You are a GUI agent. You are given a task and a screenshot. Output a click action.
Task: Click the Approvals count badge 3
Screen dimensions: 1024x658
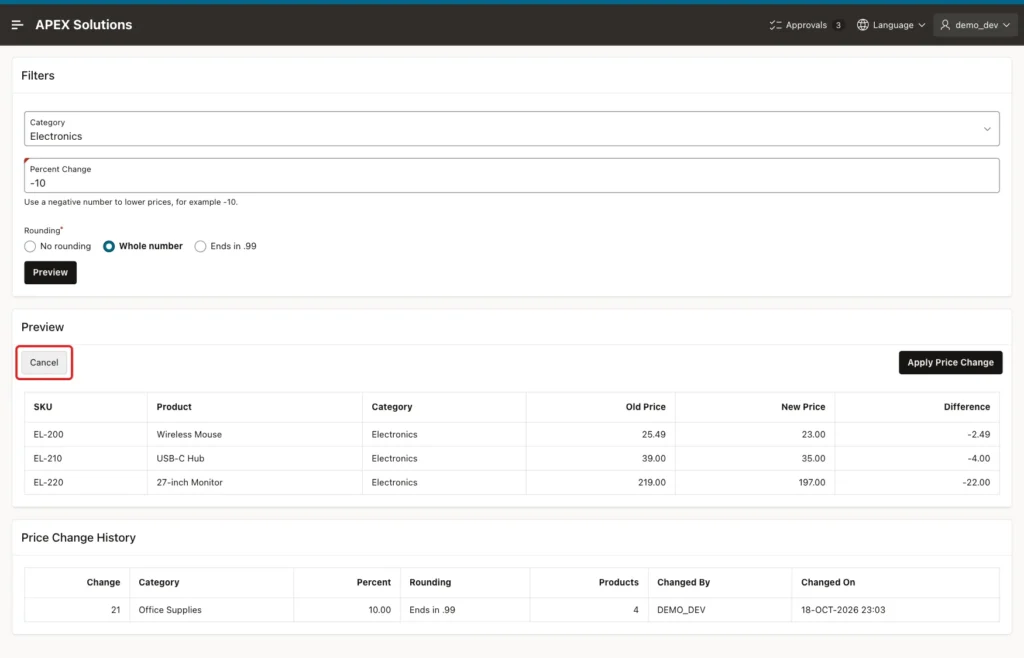838,25
